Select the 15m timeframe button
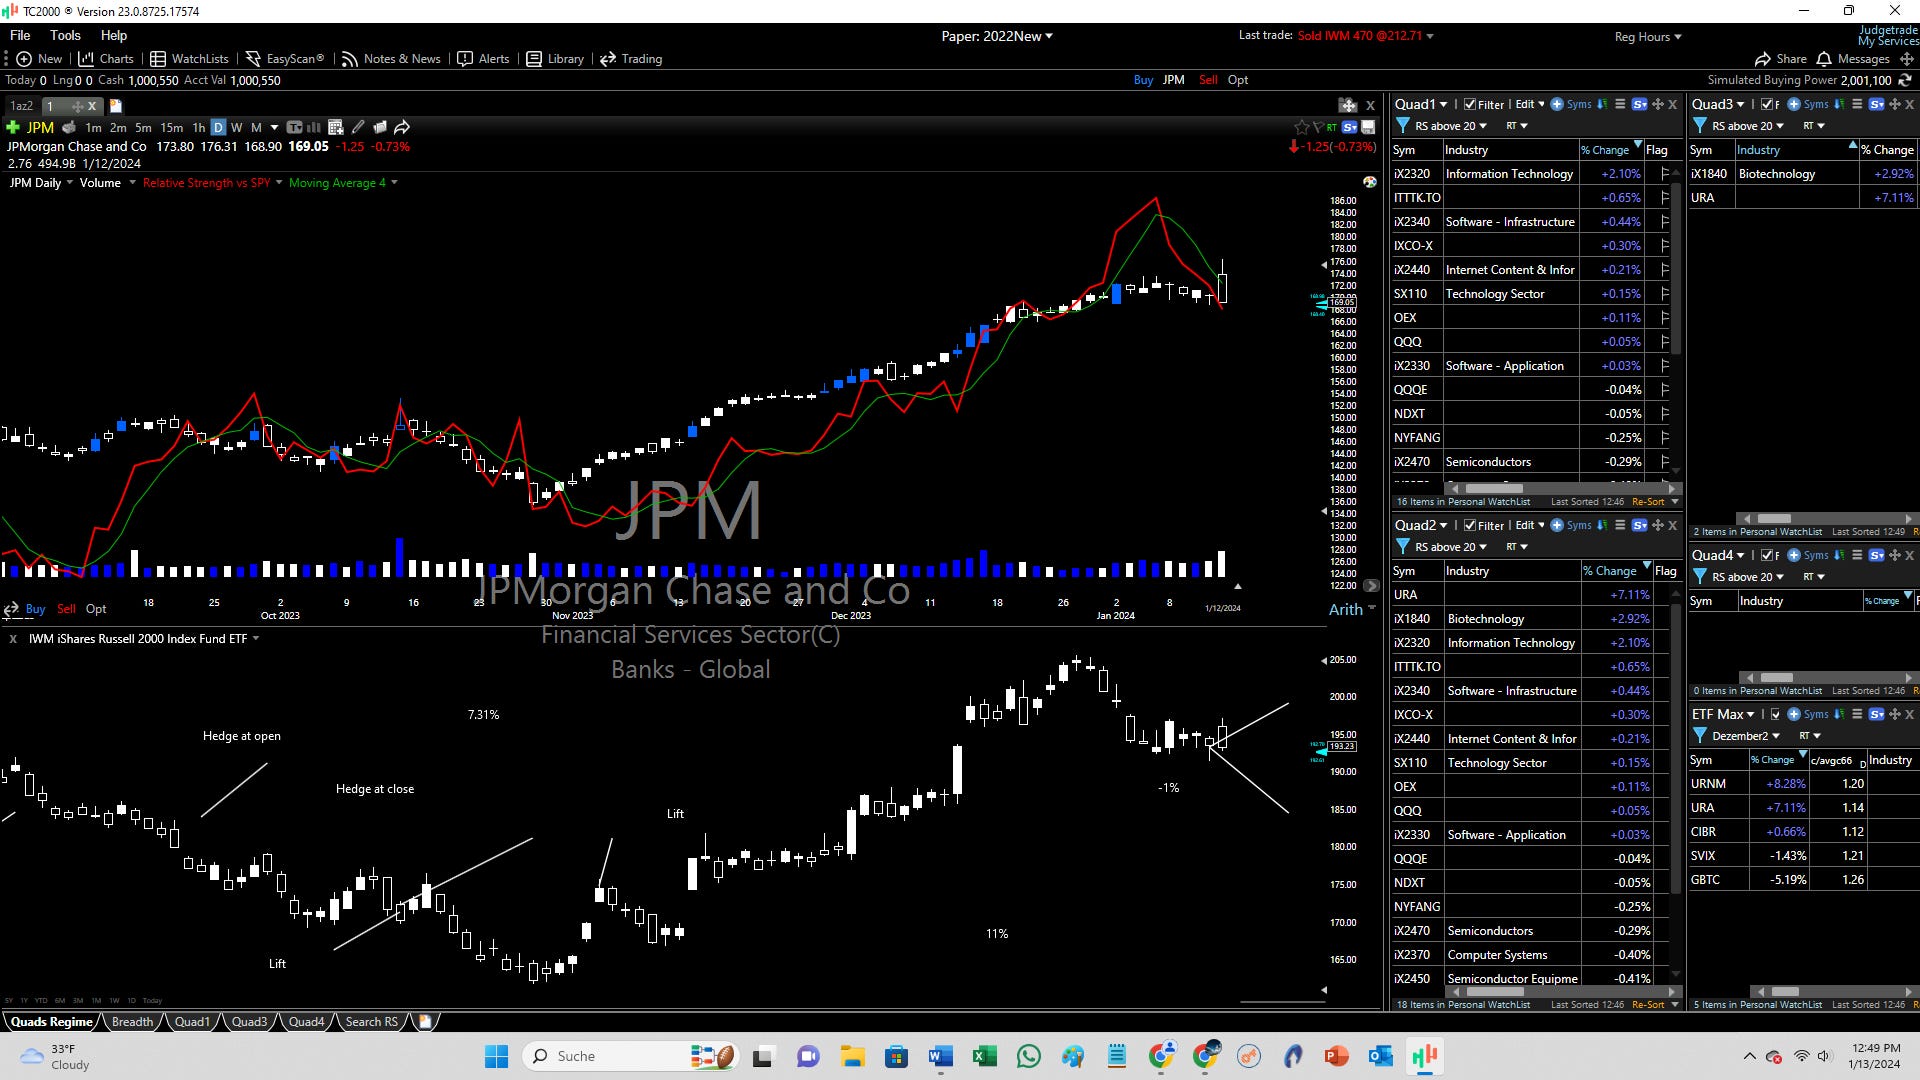This screenshot has width=1920, height=1080. tap(172, 127)
